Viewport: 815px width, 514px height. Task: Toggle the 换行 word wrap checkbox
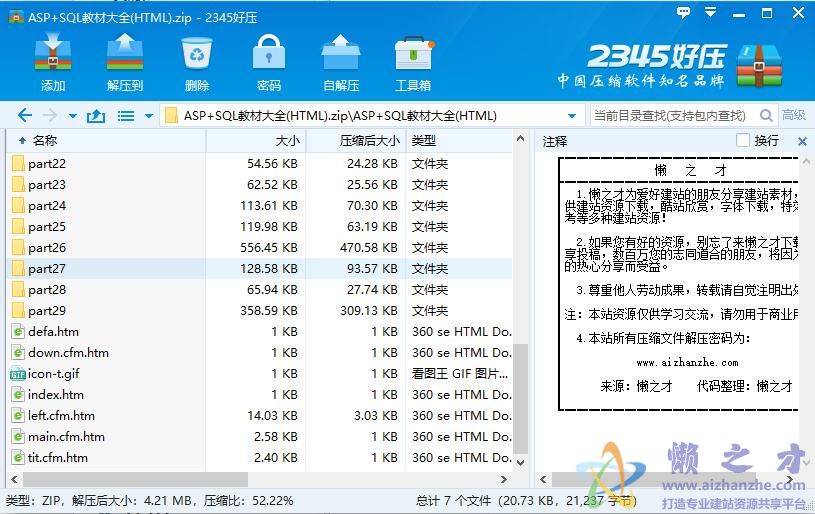[x=743, y=140]
